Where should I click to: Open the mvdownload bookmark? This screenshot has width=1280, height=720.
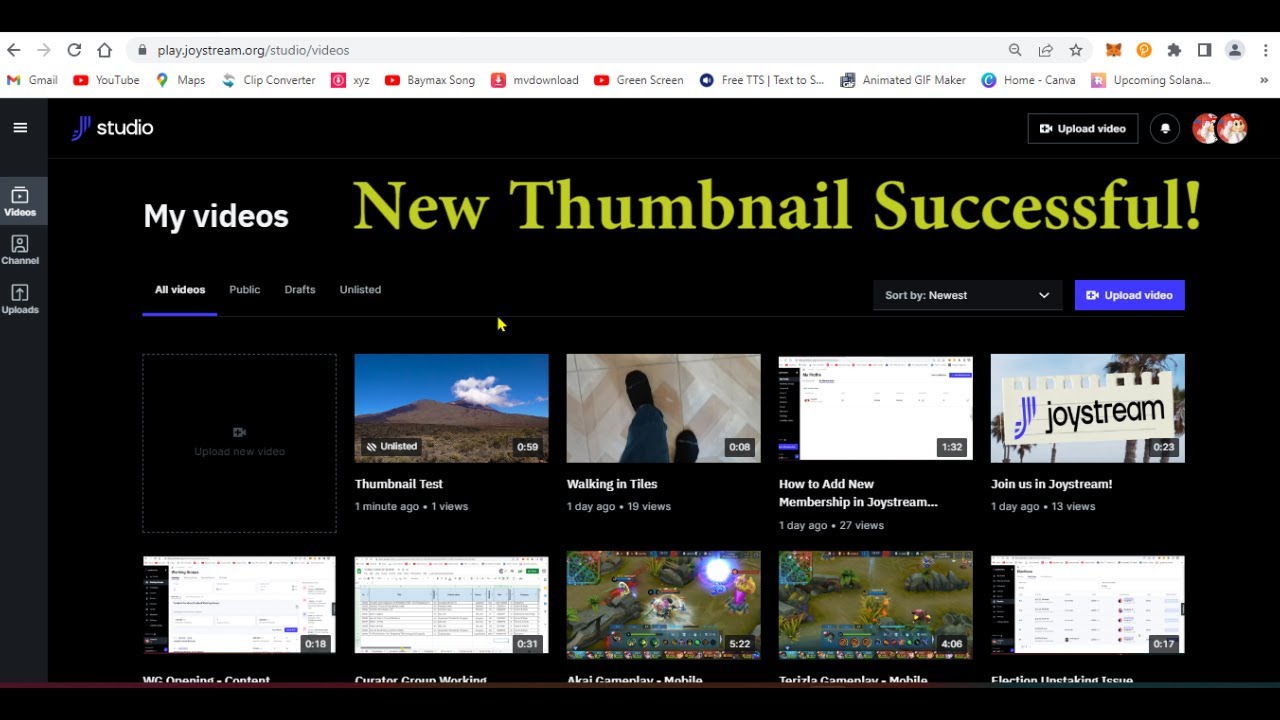tap(534, 80)
